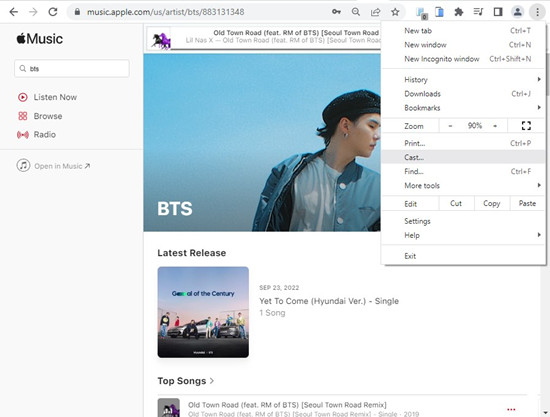This screenshot has width=550, height=417.
Task: Expand Top Songs chevron
Action: coord(212,381)
